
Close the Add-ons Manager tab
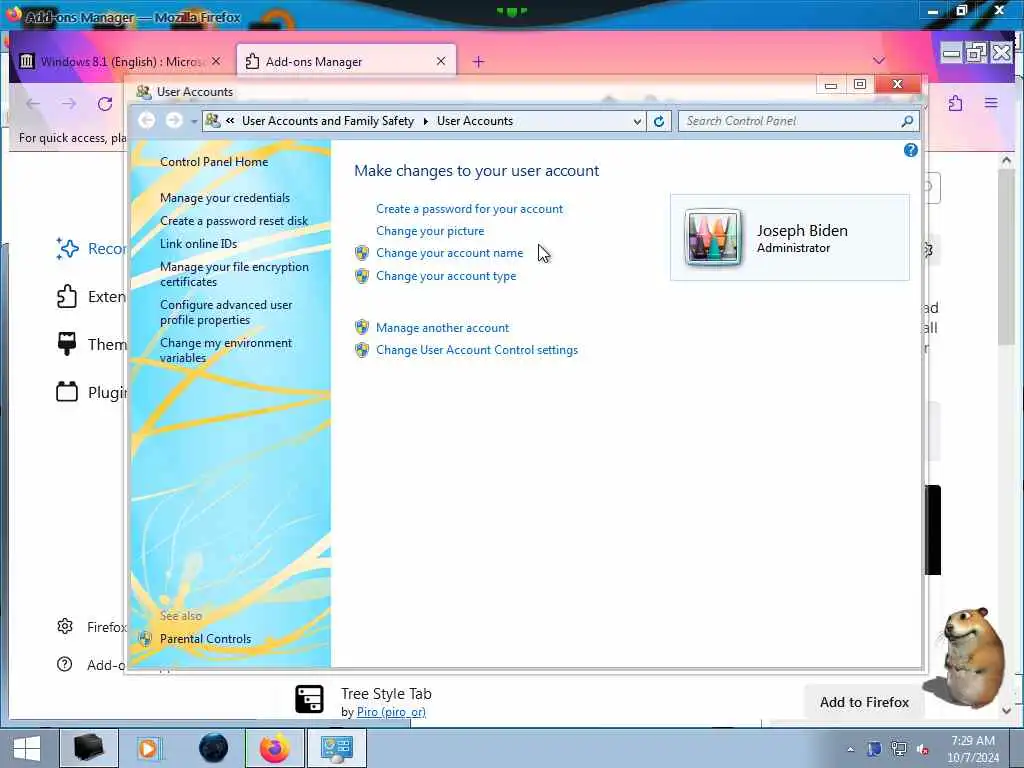pyautogui.click(x=441, y=61)
